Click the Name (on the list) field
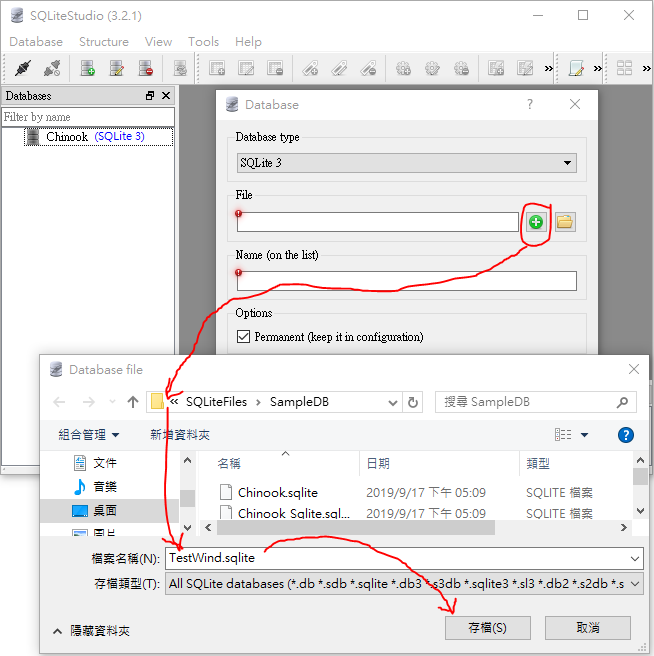Viewport: 654px width, 656px height. coord(406,281)
